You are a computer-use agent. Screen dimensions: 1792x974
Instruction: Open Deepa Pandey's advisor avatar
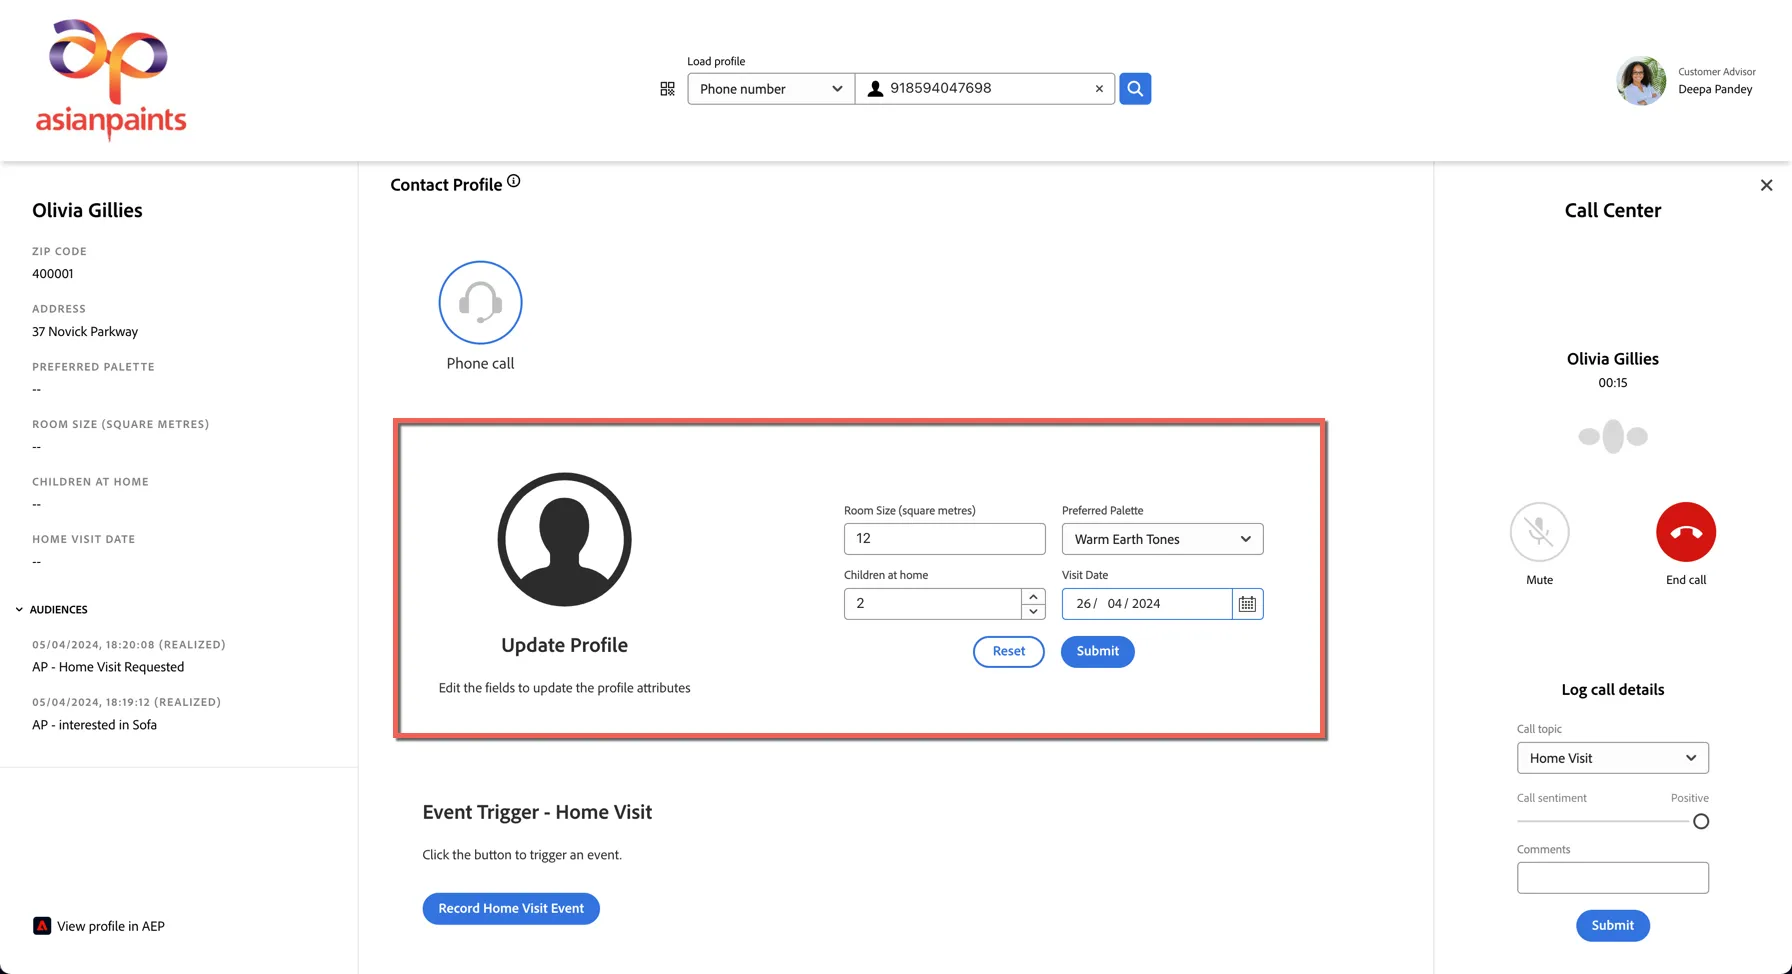(1641, 81)
